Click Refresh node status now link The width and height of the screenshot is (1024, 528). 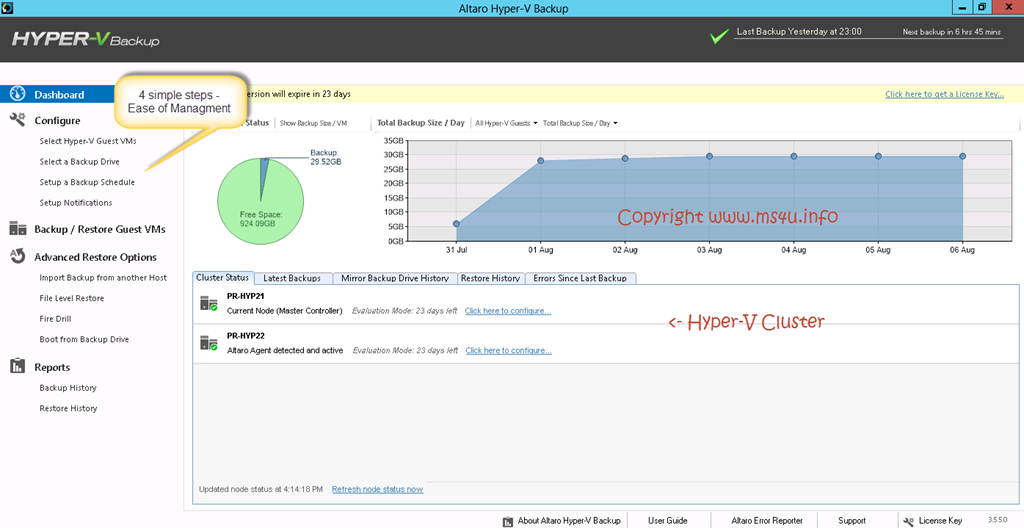pyautogui.click(x=377, y=489)
